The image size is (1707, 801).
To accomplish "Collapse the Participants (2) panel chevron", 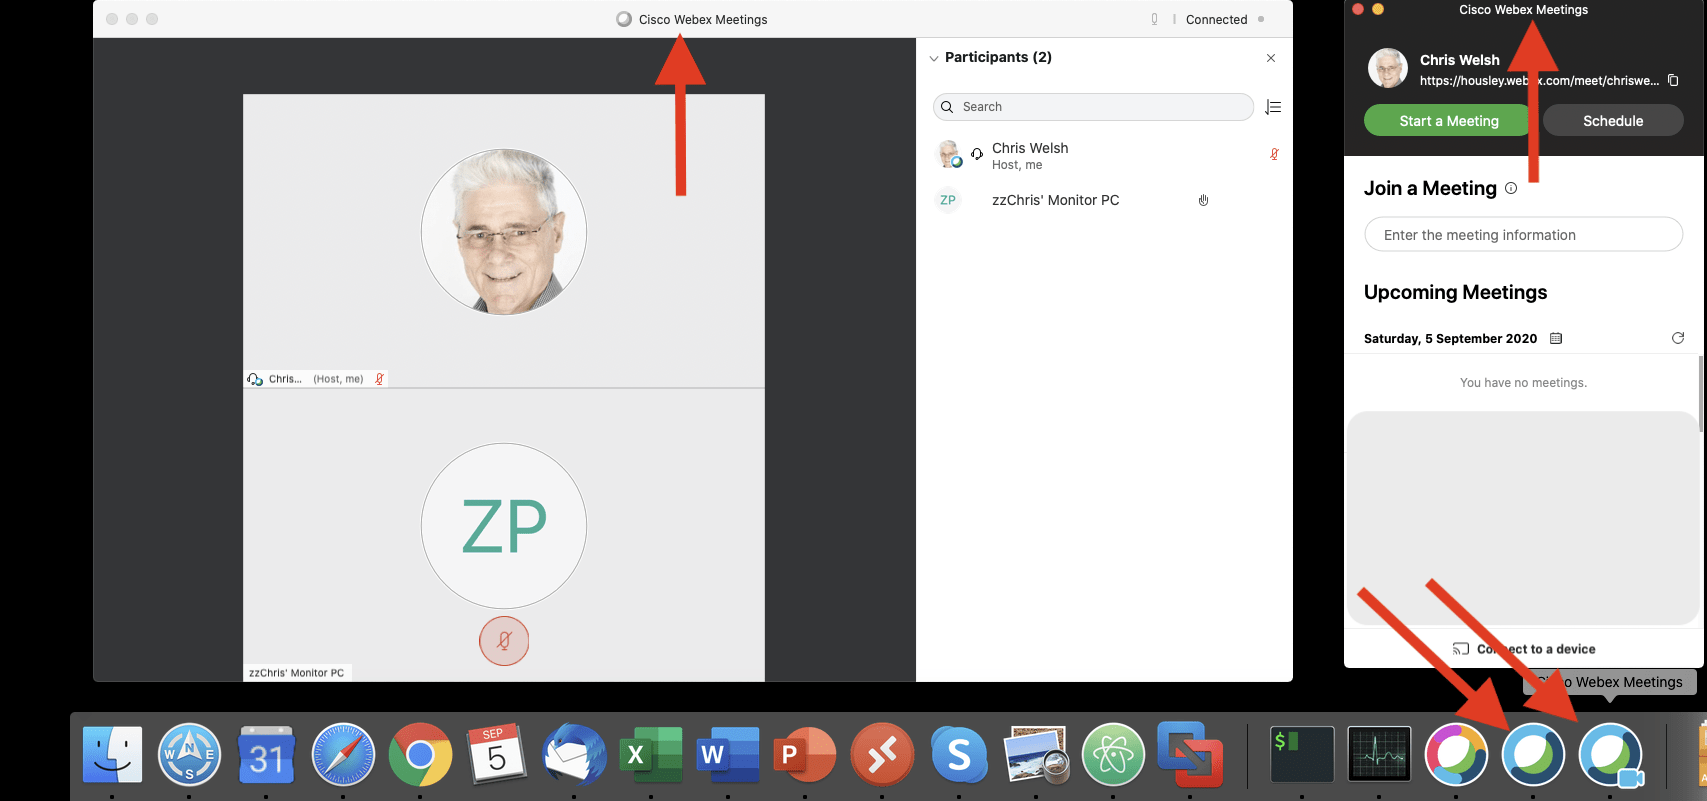I will (934, 58).
